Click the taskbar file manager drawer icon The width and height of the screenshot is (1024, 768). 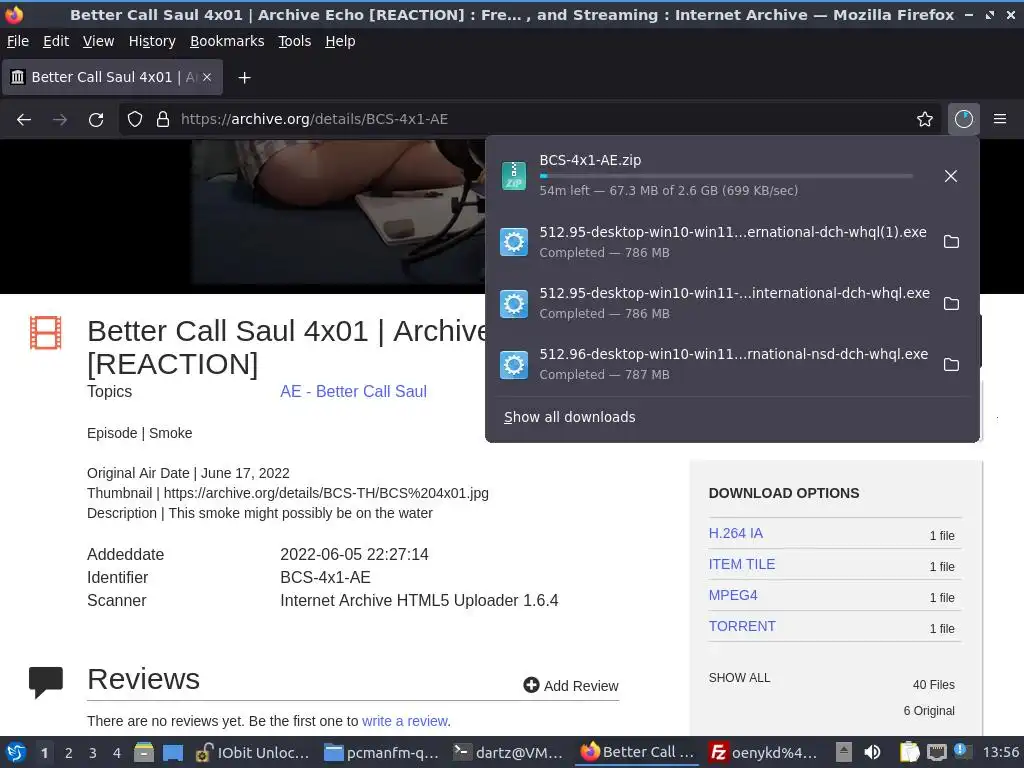click(x=144, y=752)
